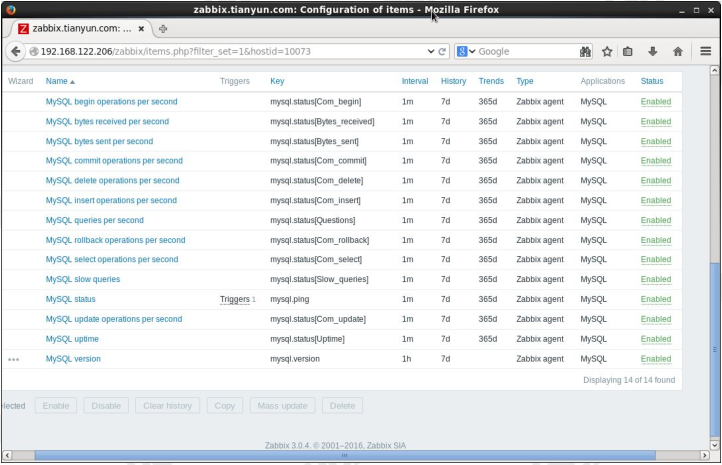Toggle Enabled status of MySQL commit operations
This screenshot has height=465, width=722.
click(656, 161)
